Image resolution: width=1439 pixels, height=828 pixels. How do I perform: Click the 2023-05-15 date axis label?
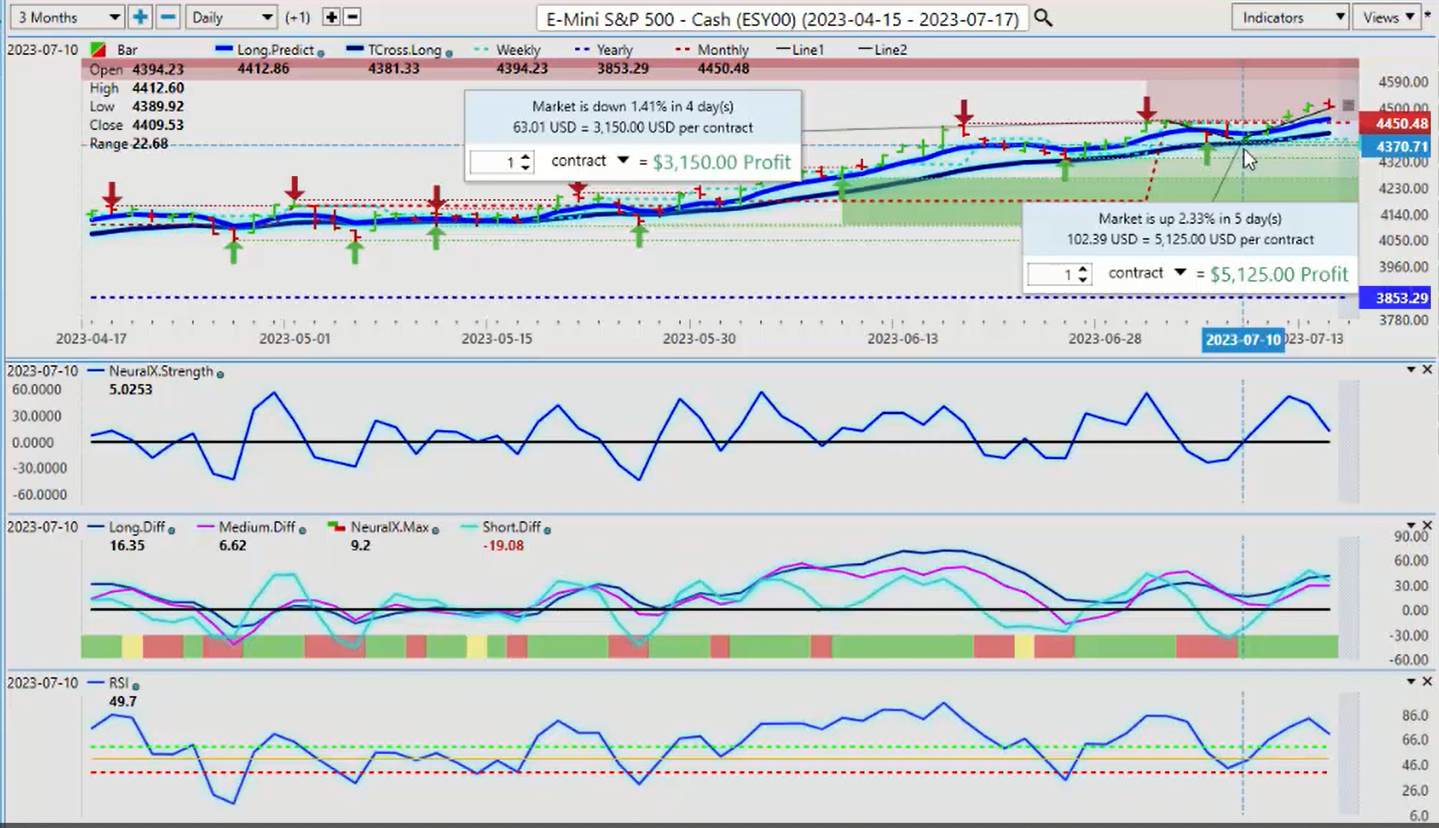(498, 339)
